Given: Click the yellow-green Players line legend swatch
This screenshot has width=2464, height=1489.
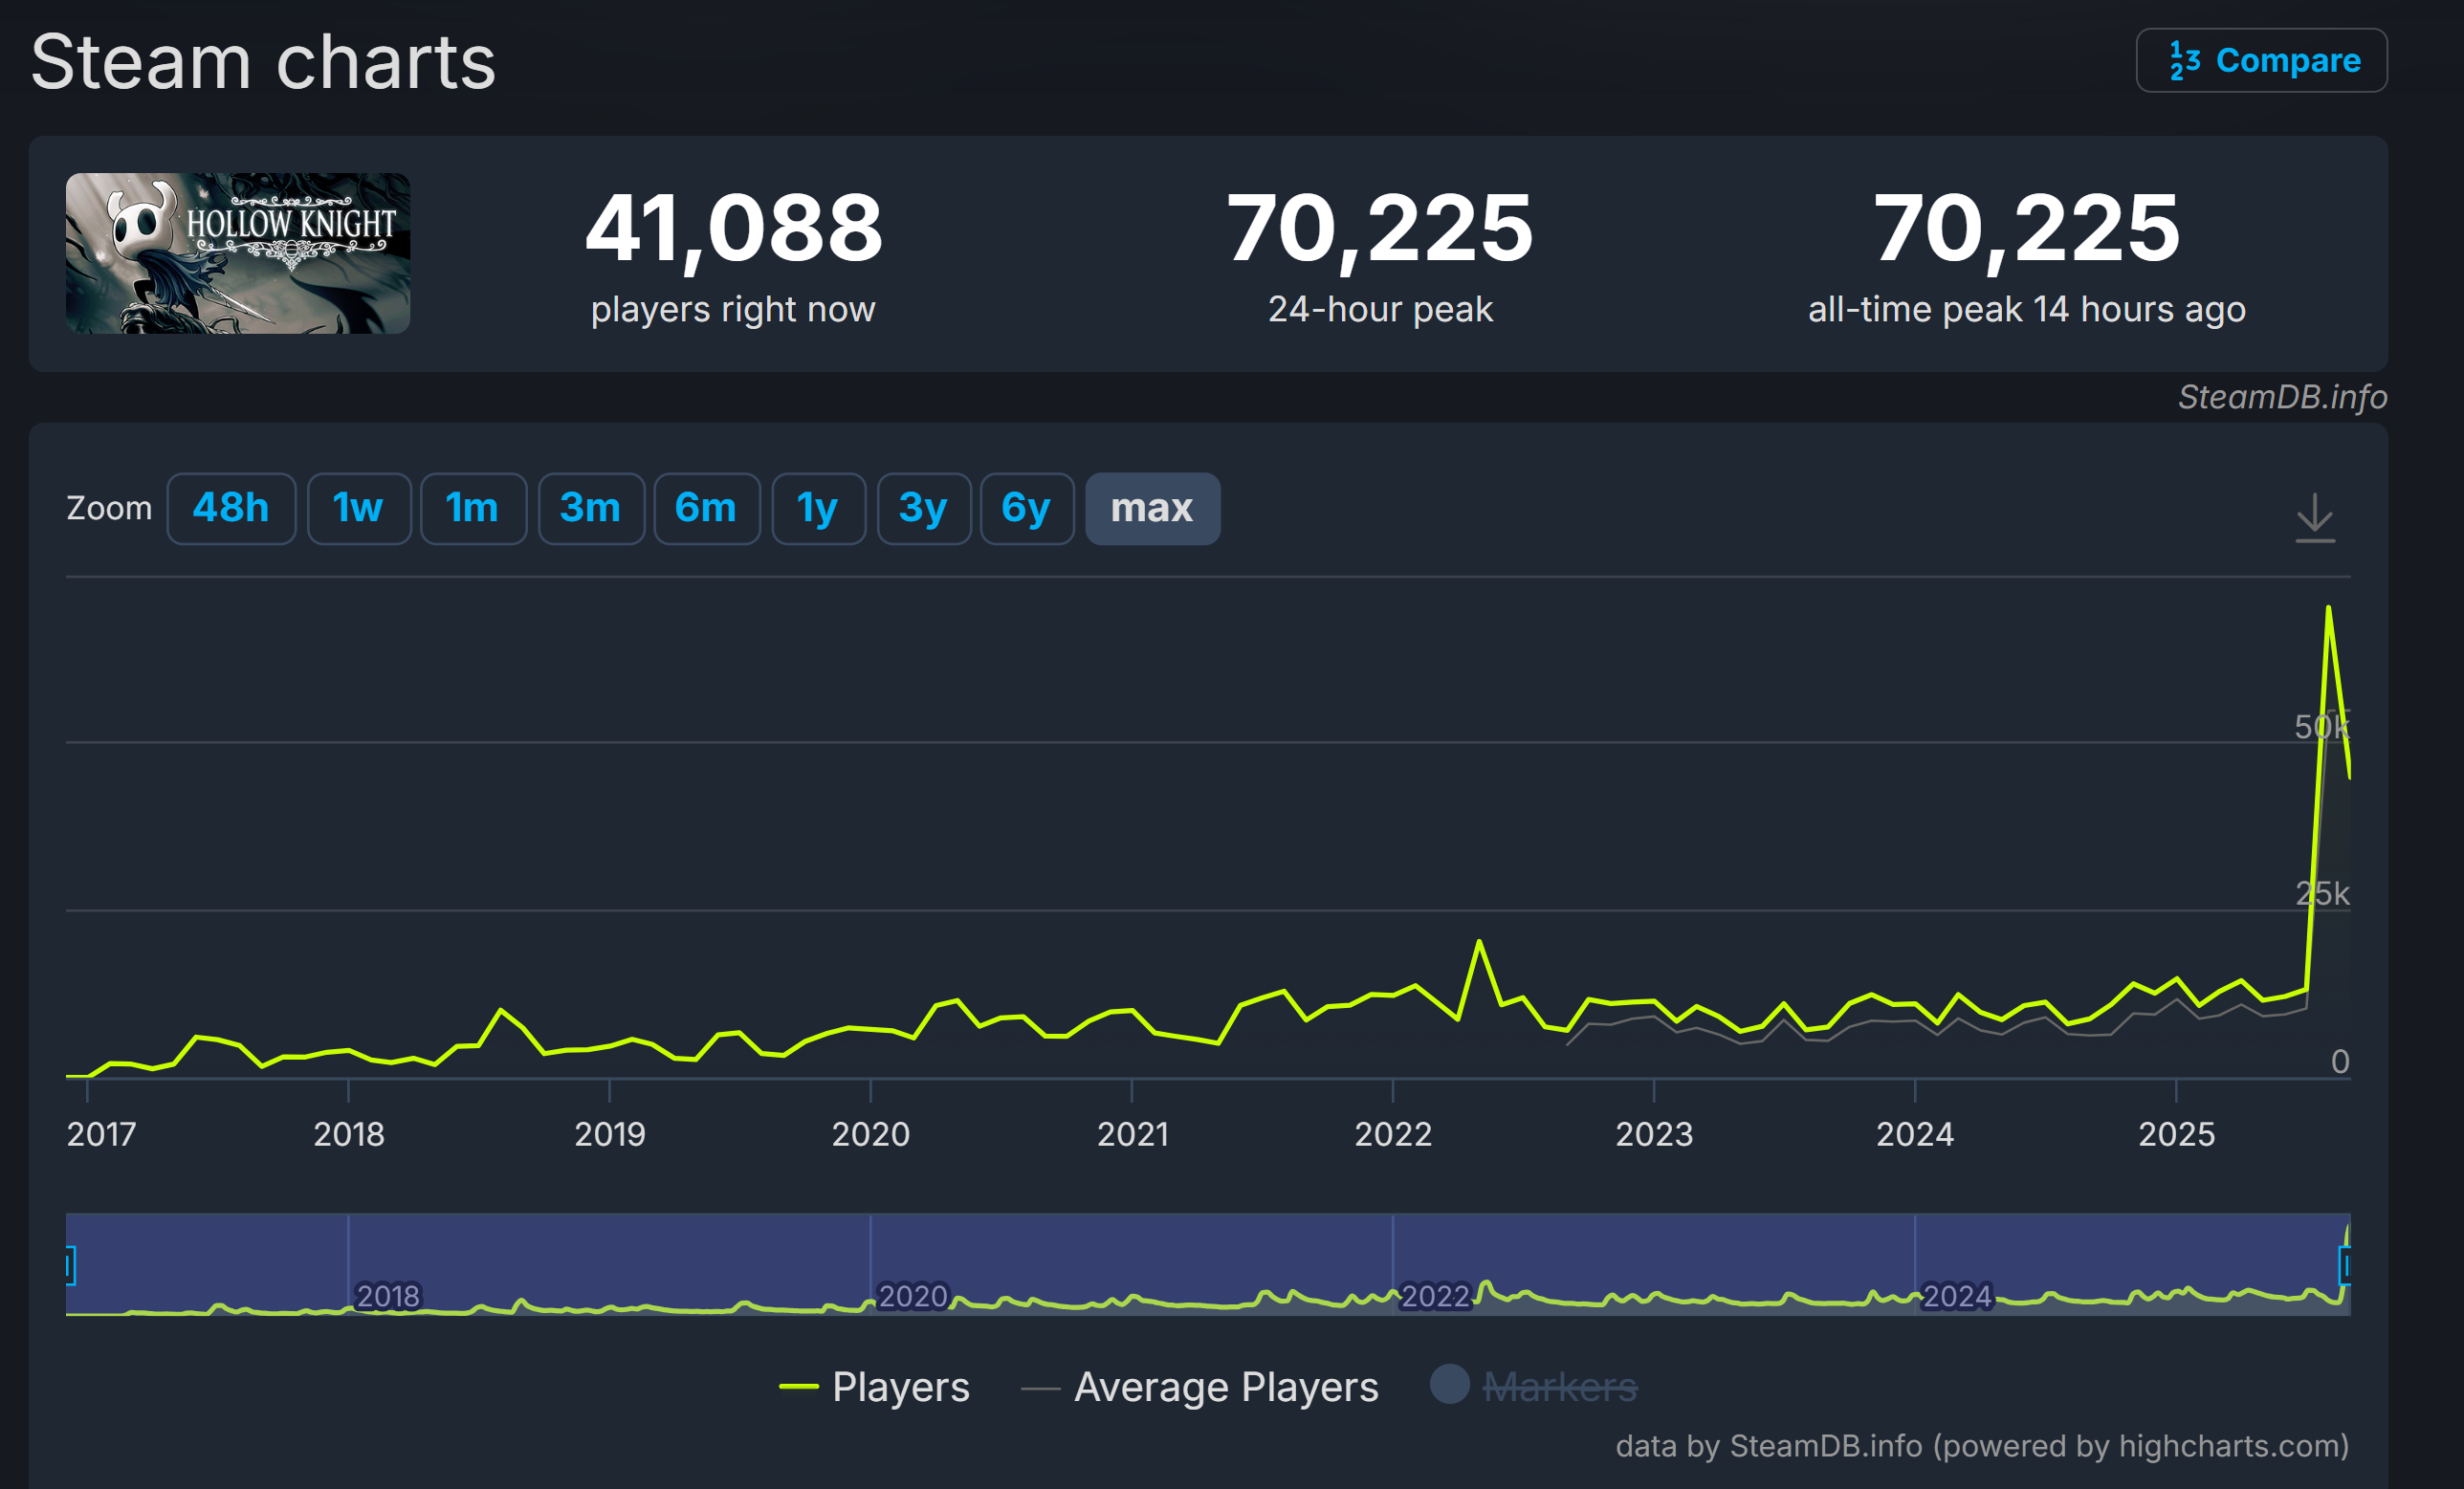Looking at the screenshot, I should coord(798,1387).
